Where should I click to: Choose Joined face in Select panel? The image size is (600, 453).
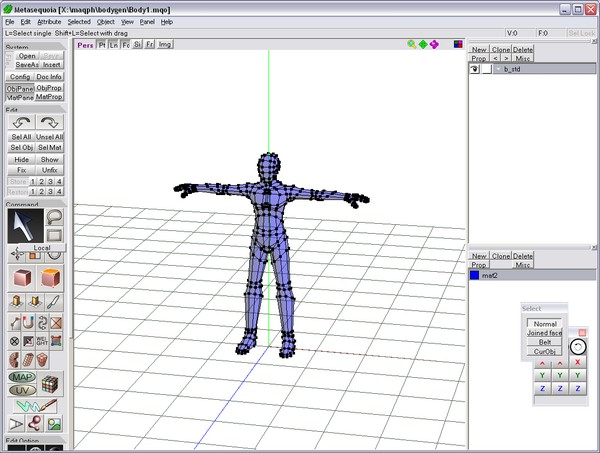point(544,333)
